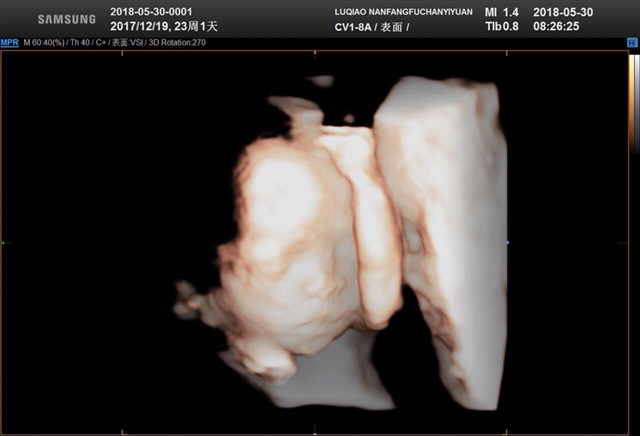Click the 3D Rotation:270 parameter
The image size is (640, 436).
[175, 43]
